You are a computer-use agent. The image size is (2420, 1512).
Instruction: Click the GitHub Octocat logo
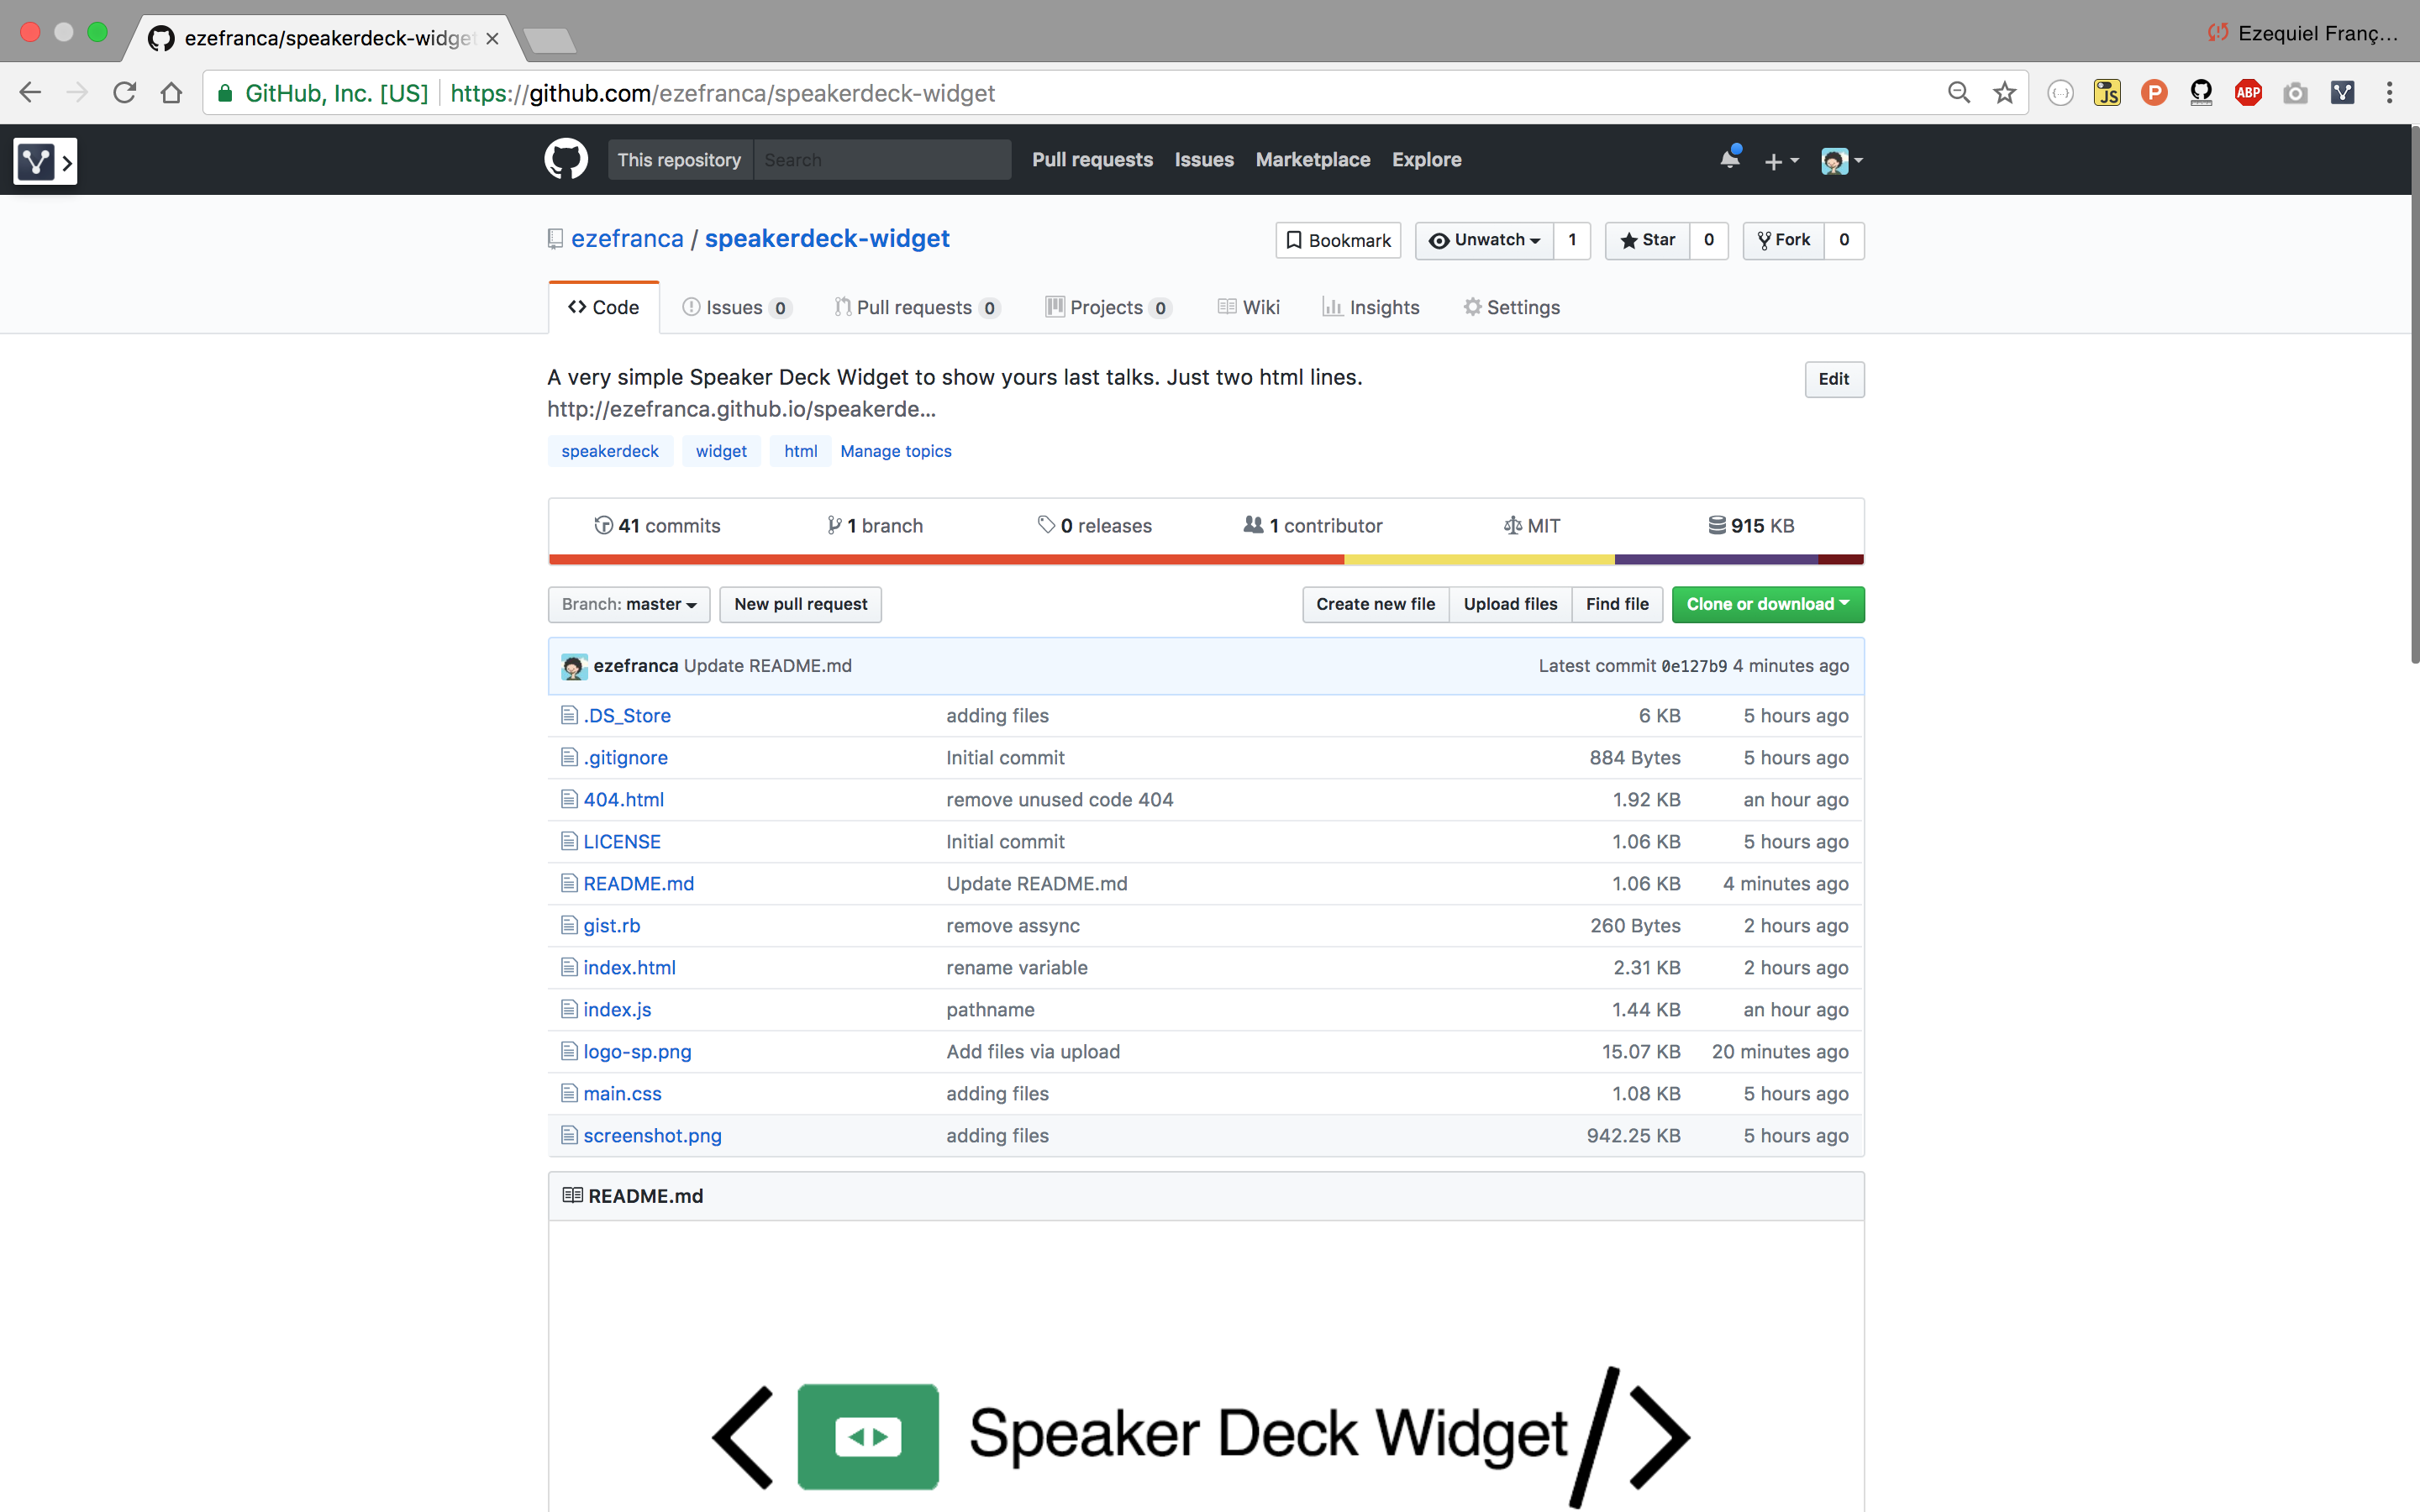coord(566,159)
